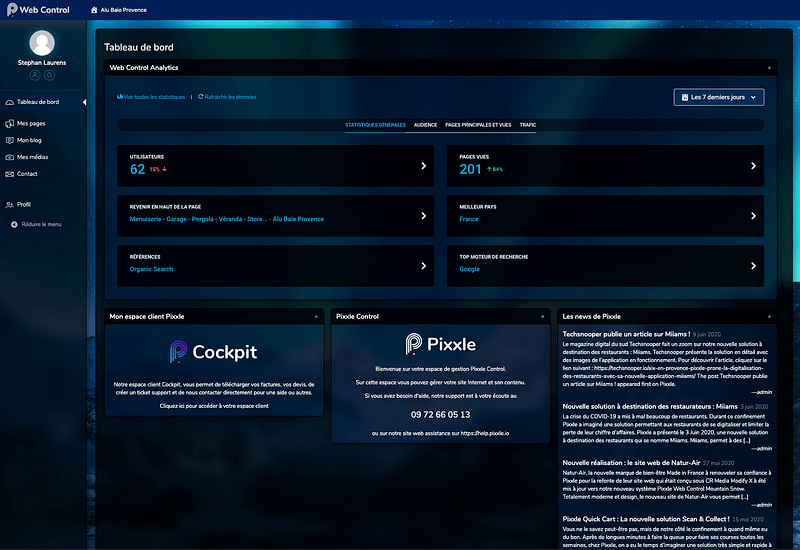Click the Réduire le menu arrow icon
The width and height of the screenshot is (800, 550).
(x=14, y=224)
